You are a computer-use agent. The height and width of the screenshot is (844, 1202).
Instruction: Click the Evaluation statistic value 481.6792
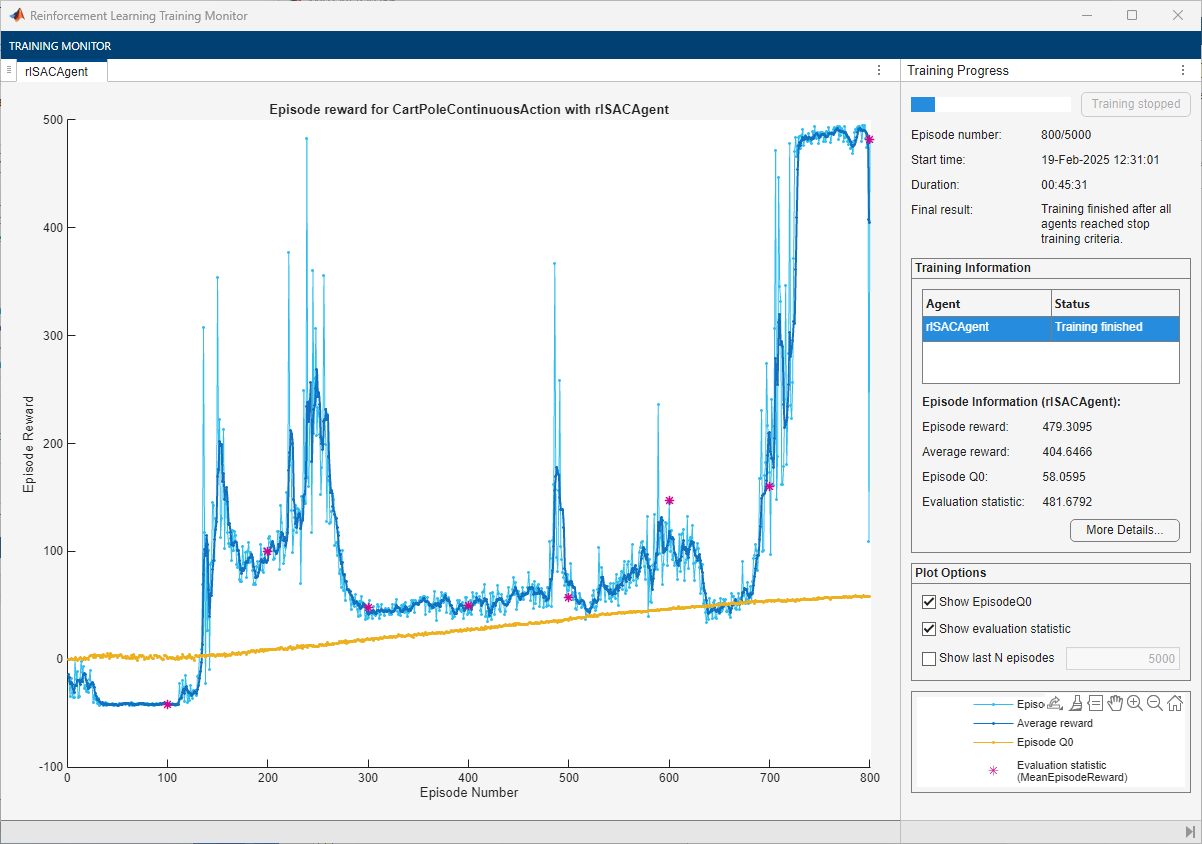[1067, 502]
